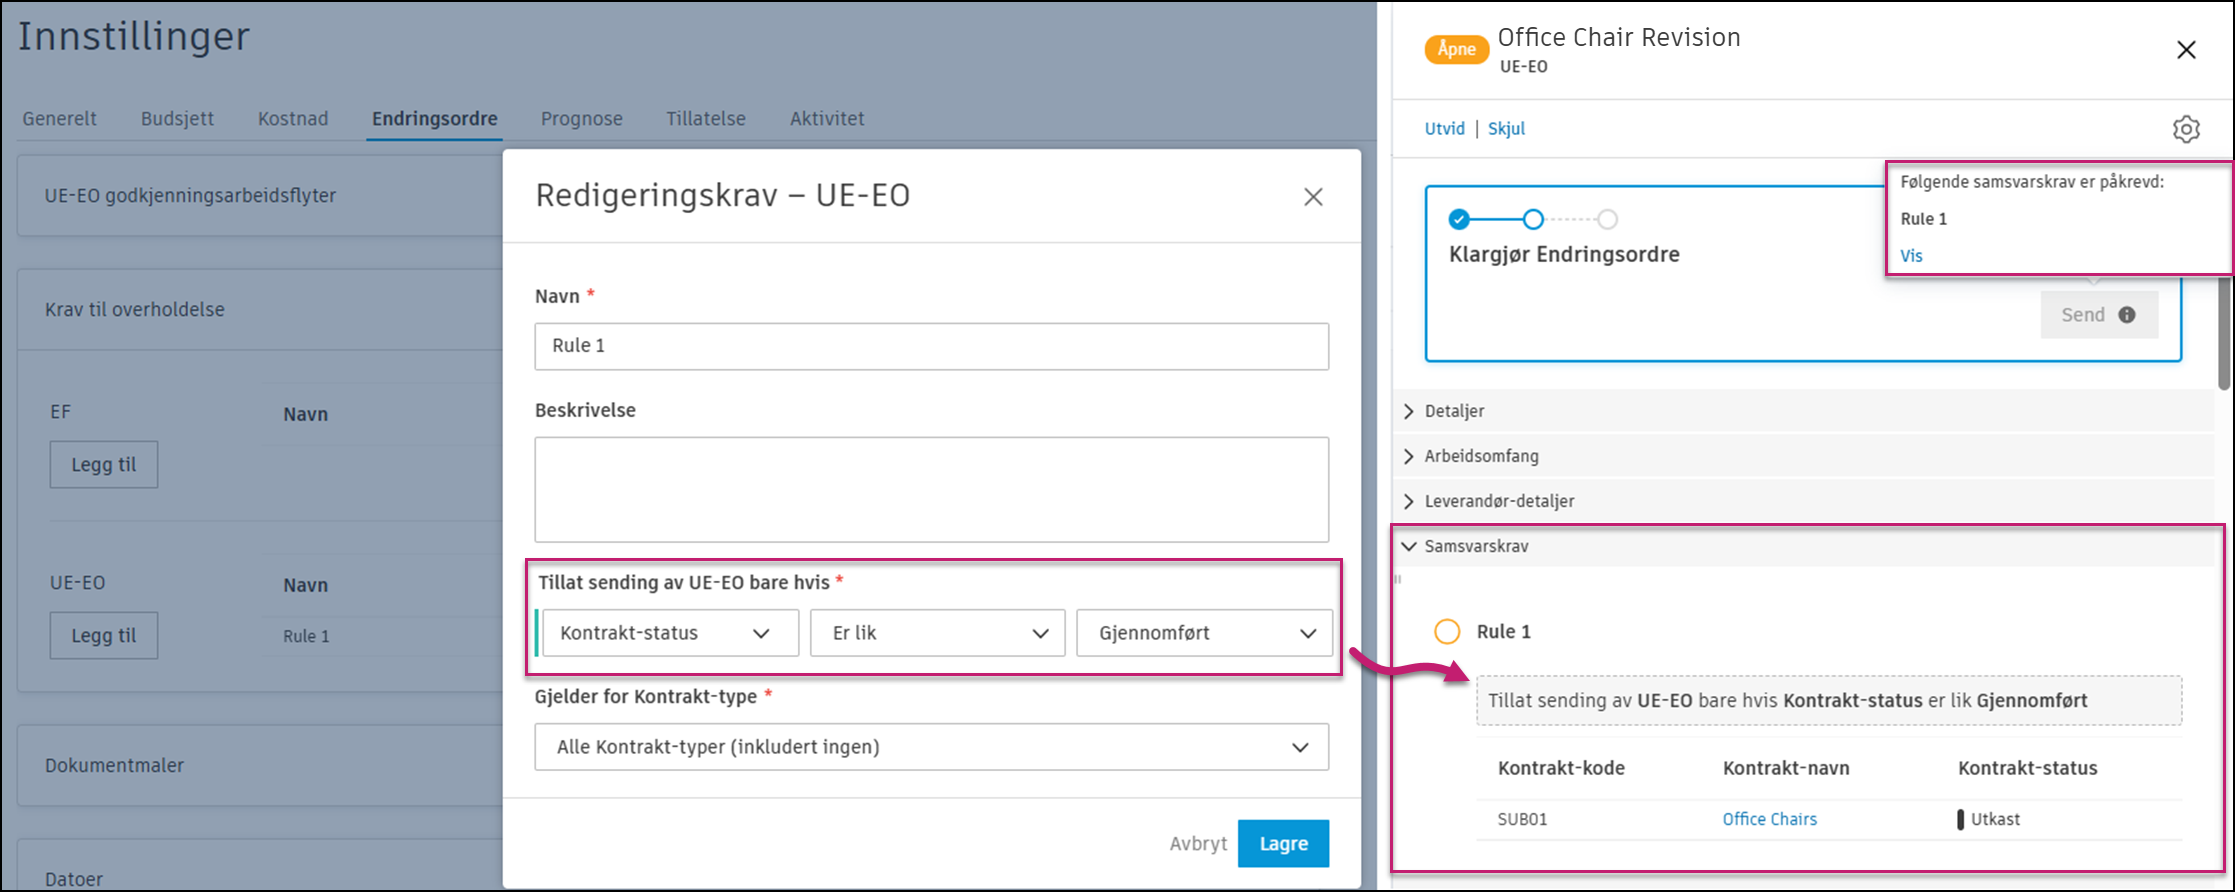Open the Er lik operator dropdown
Image resolution: width=2235 pixels, height=892 pixels.
click(937, 633)
